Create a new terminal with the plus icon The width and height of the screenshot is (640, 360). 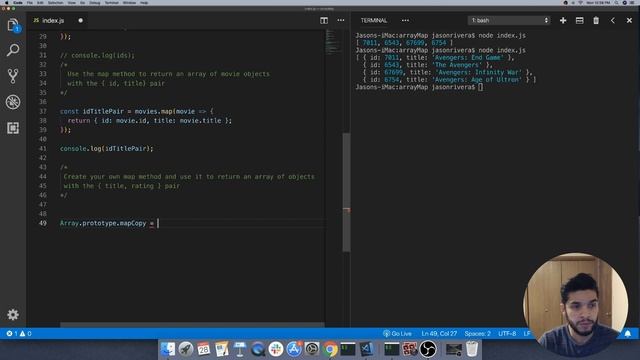click(563, 20)
